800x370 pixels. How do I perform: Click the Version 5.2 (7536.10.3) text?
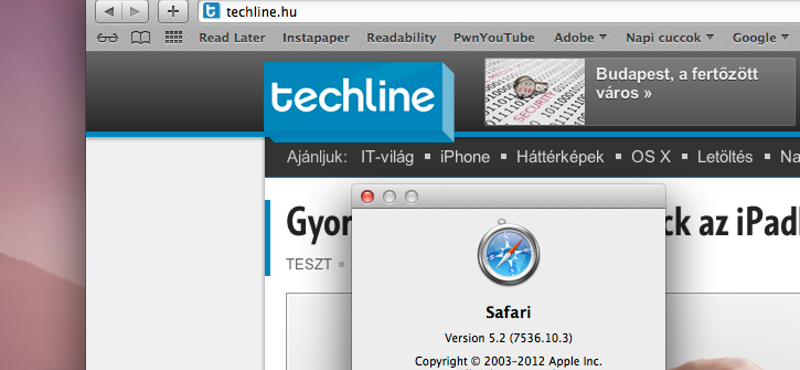pyautogui.click(x=508, y=338)
